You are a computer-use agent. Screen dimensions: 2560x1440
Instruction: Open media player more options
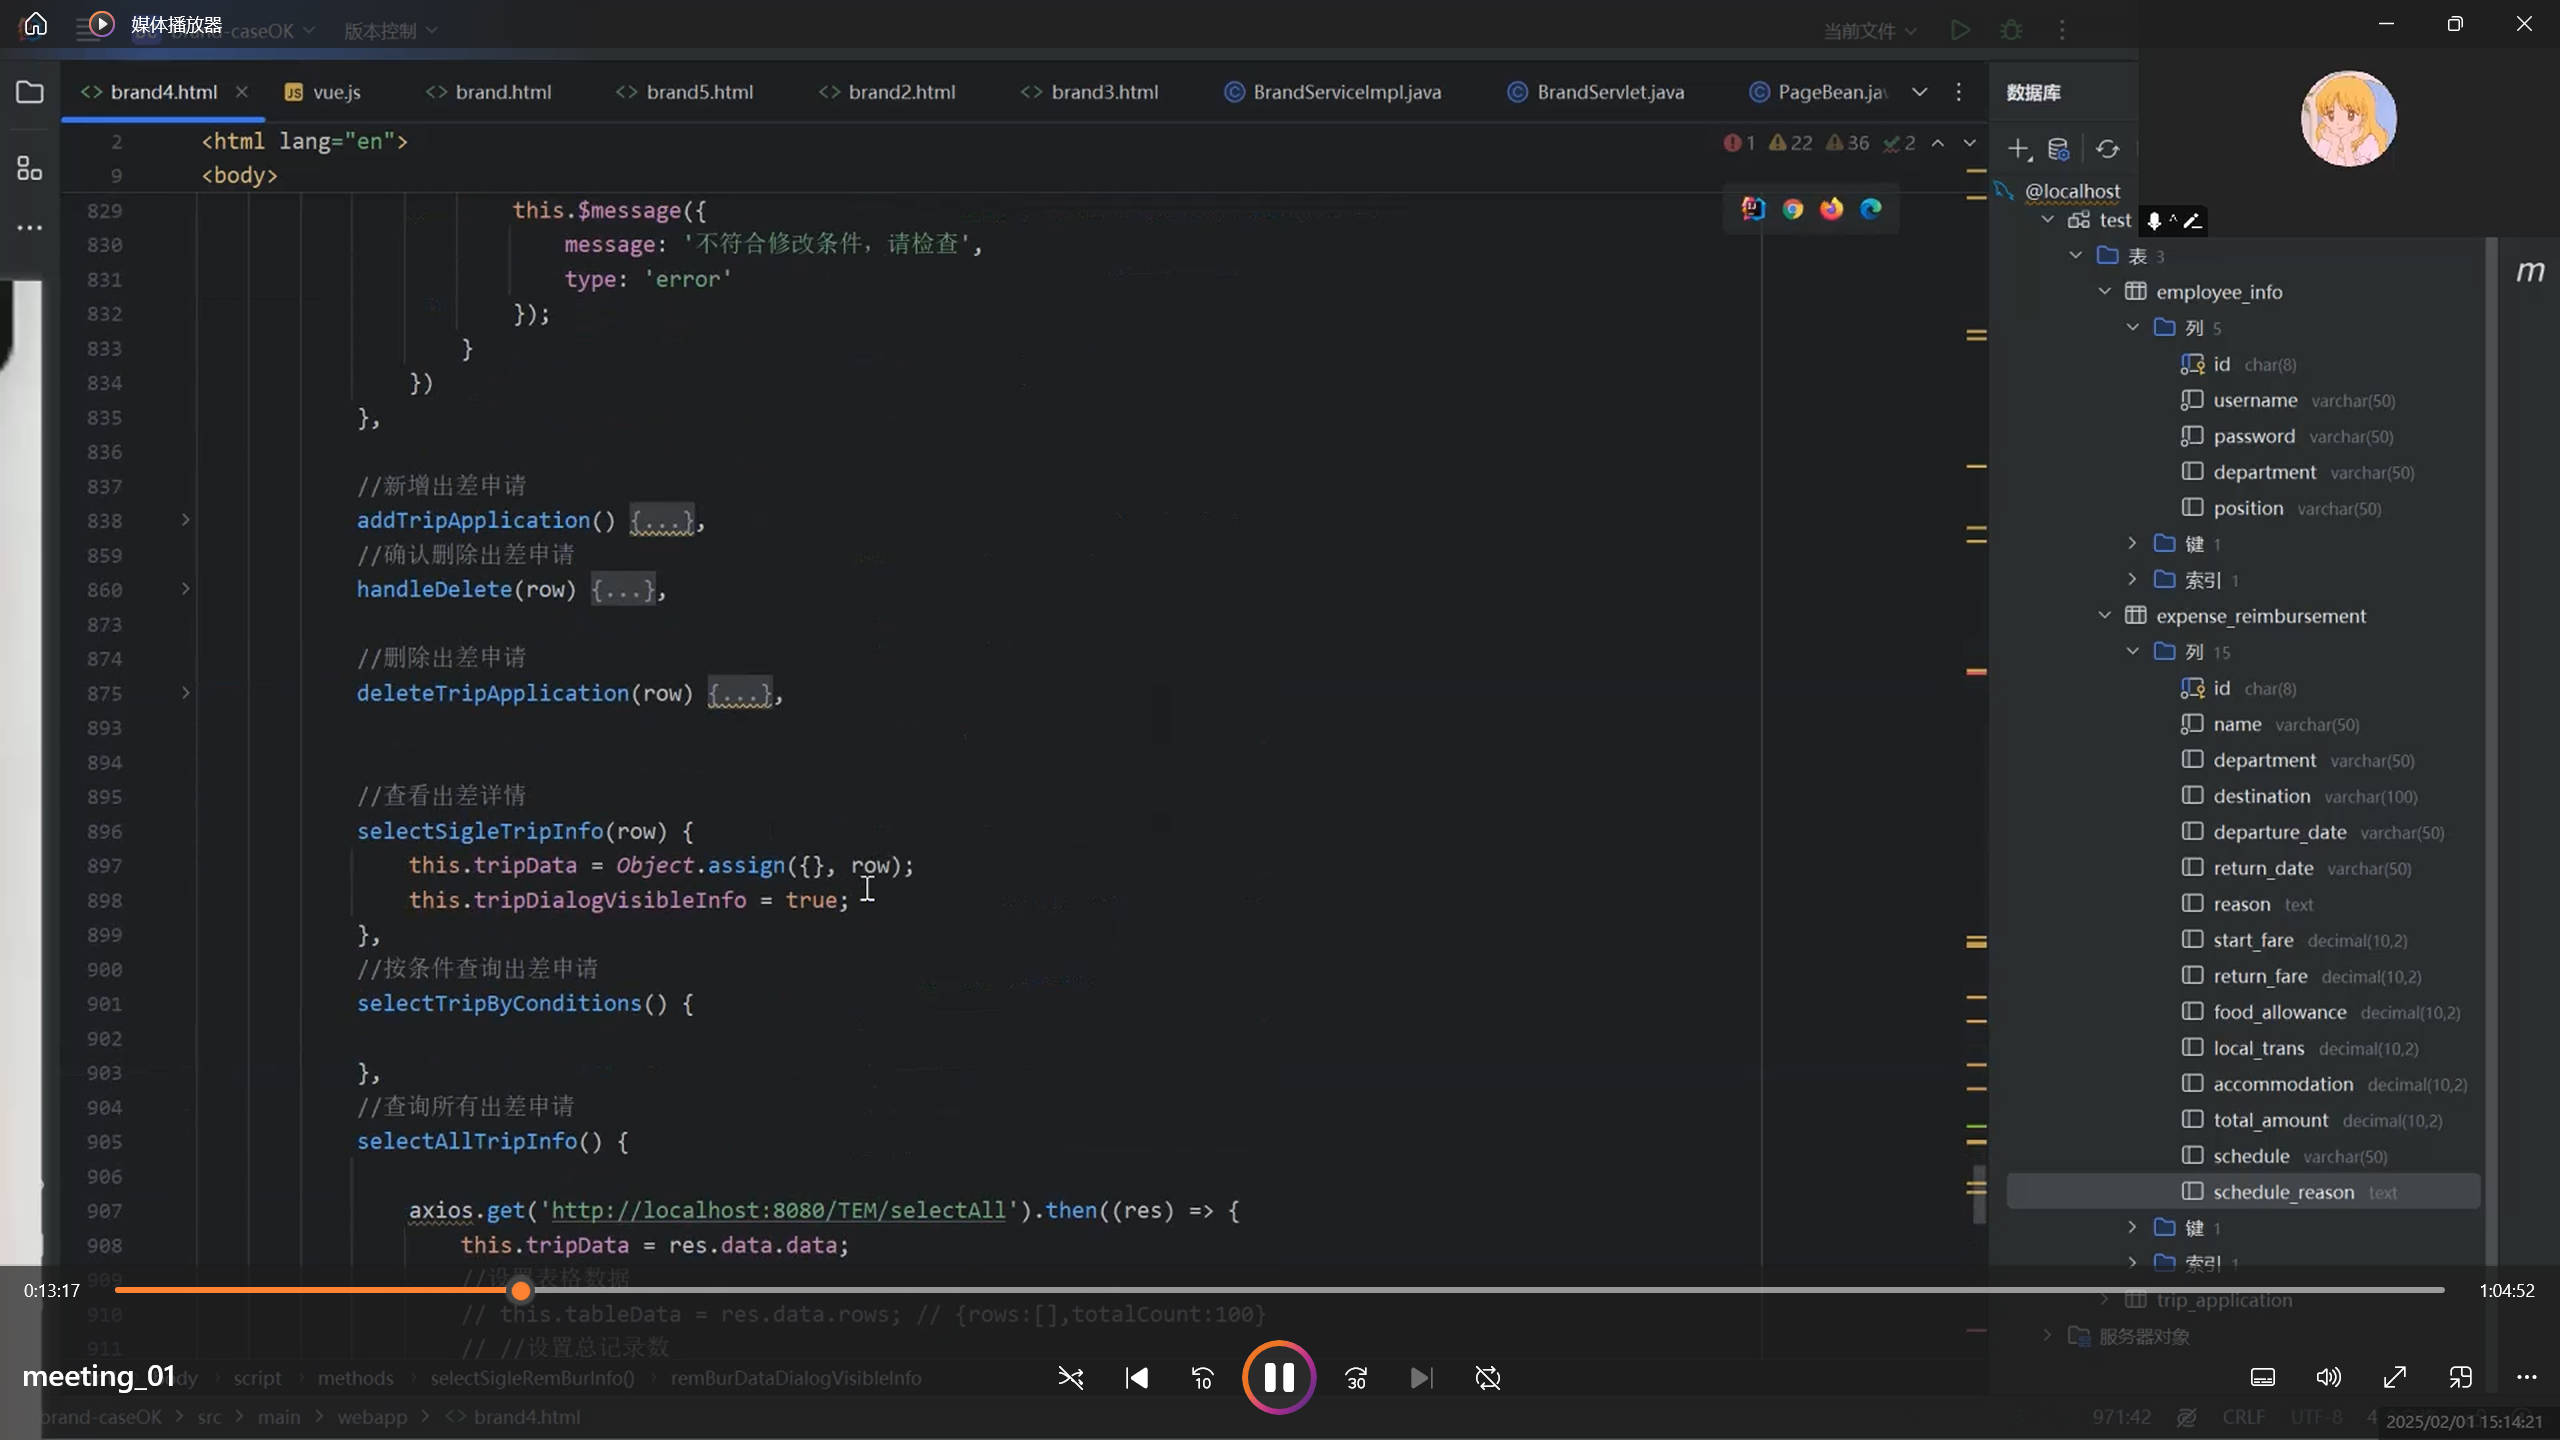[x=2527, y=1377]
